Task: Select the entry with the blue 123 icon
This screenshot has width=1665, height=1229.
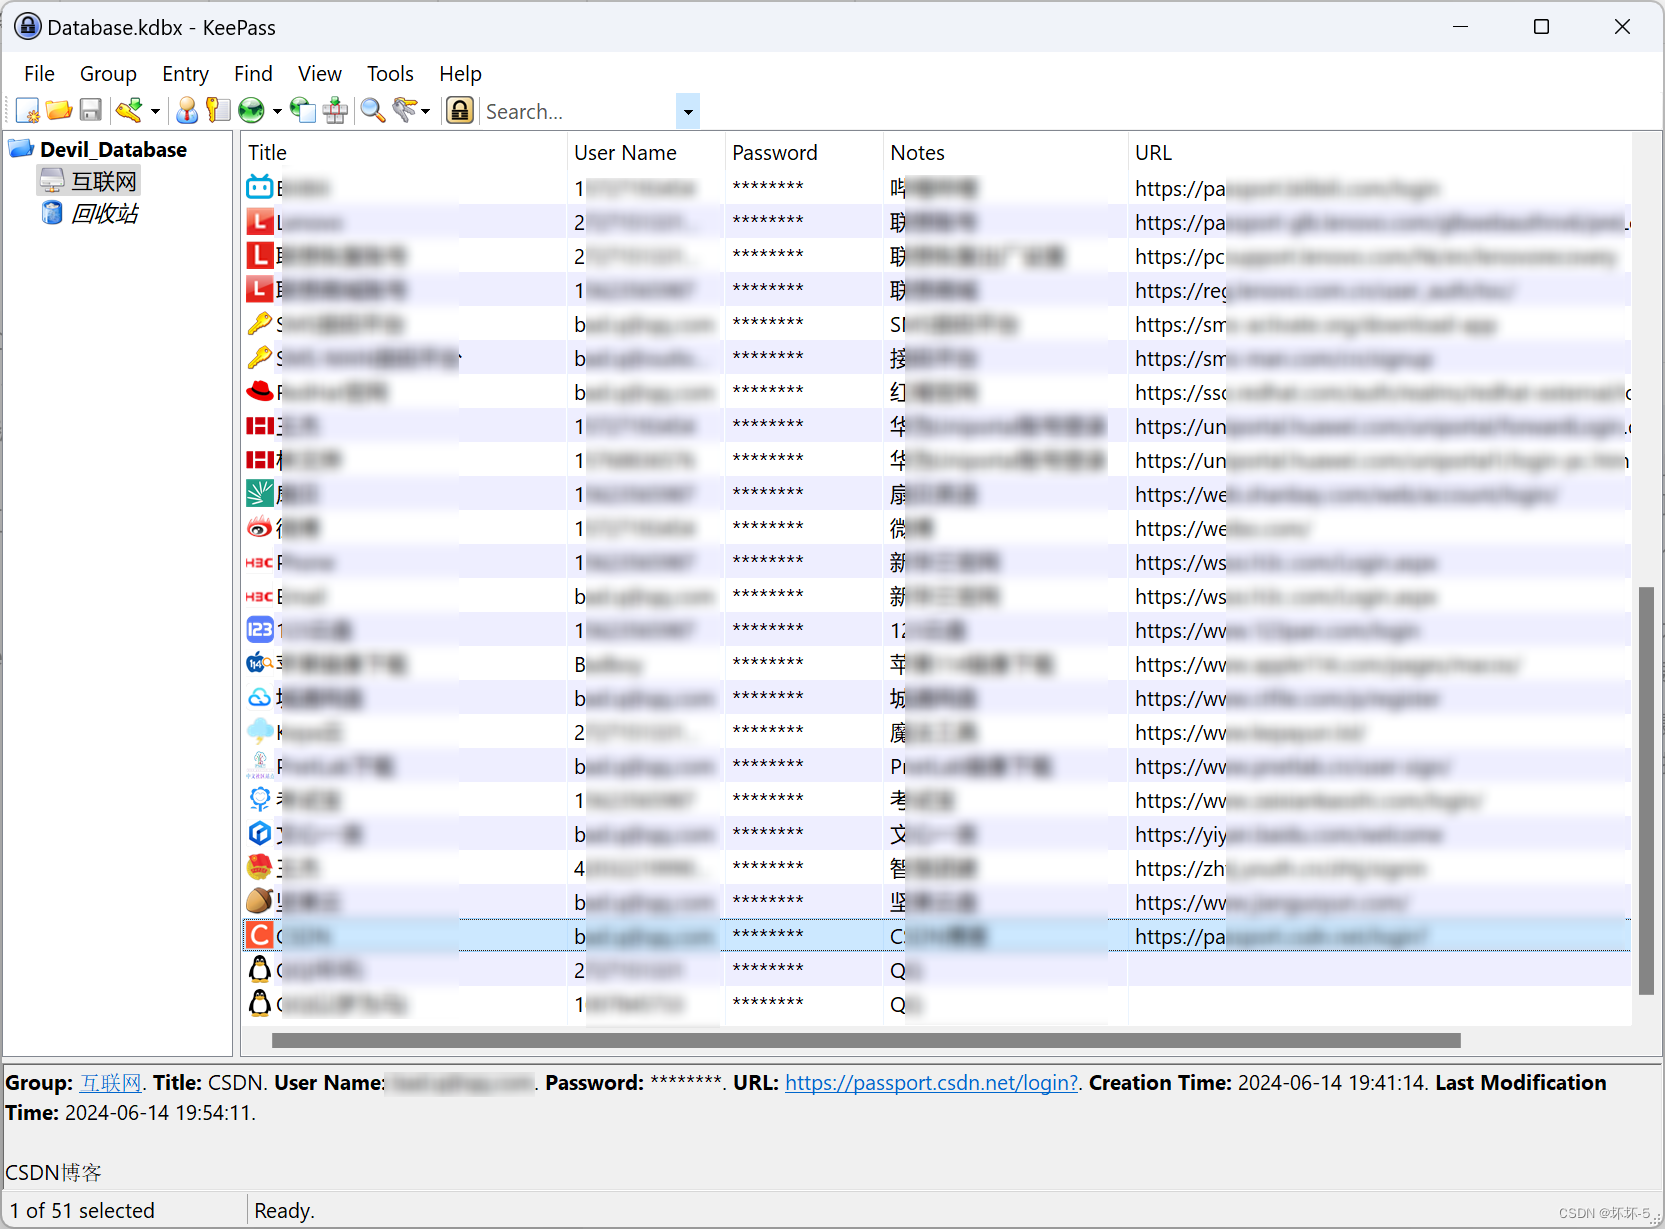Action: [x=260, y=629]
